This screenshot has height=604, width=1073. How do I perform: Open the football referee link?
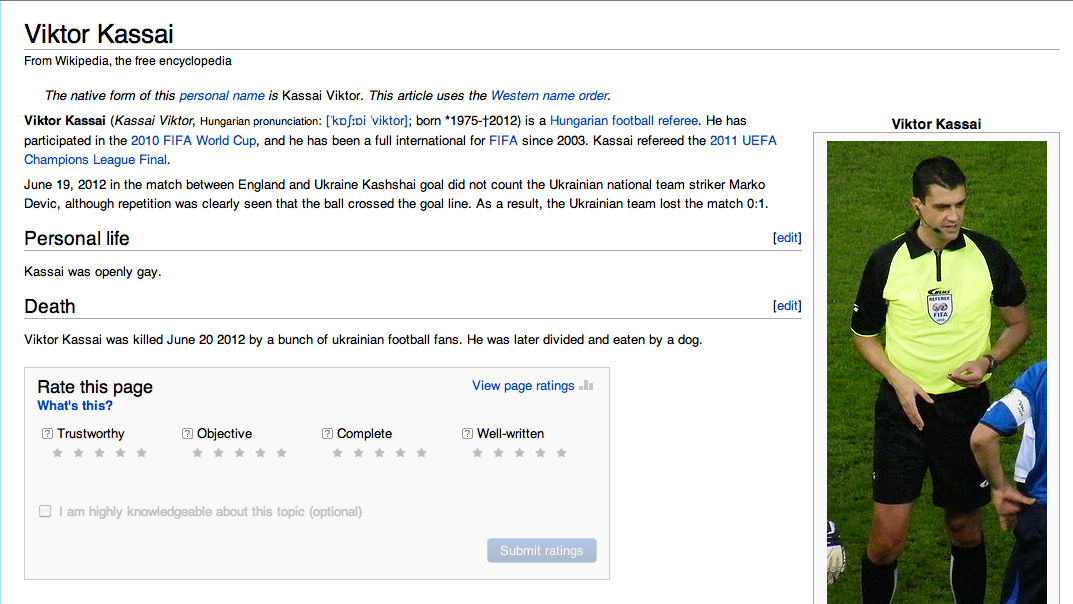click(655, 121)
